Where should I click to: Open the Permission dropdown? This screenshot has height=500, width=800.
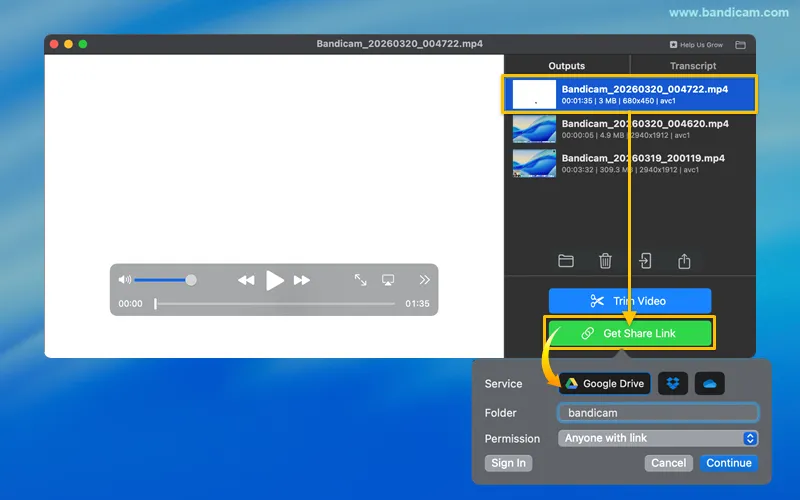pyautogui.click(x=658, y=438)
